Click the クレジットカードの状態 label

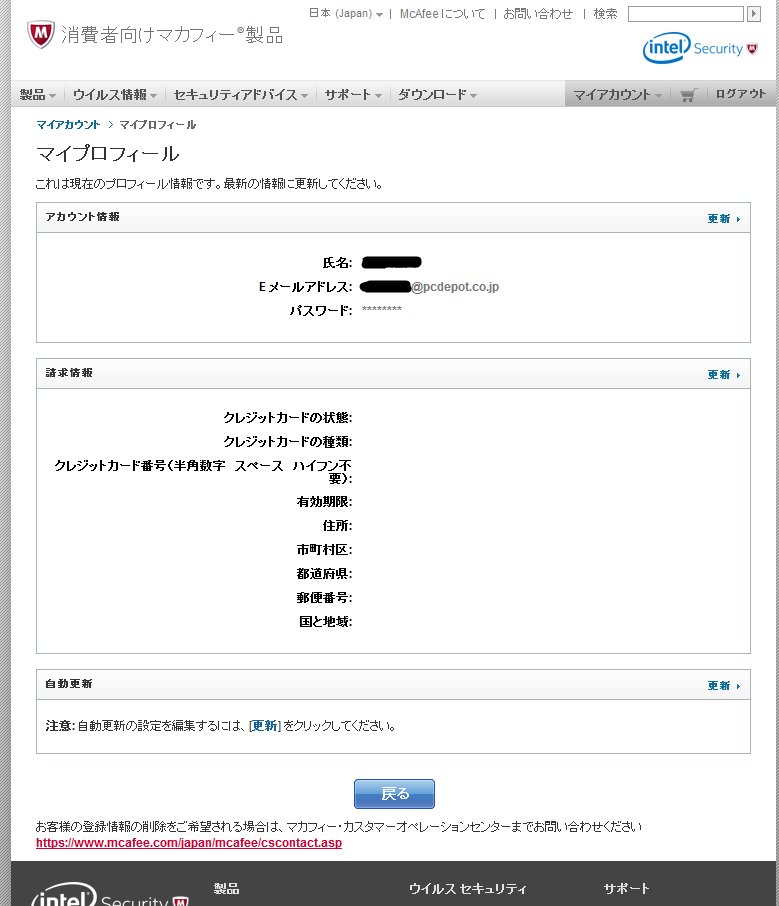pos(288,417)
